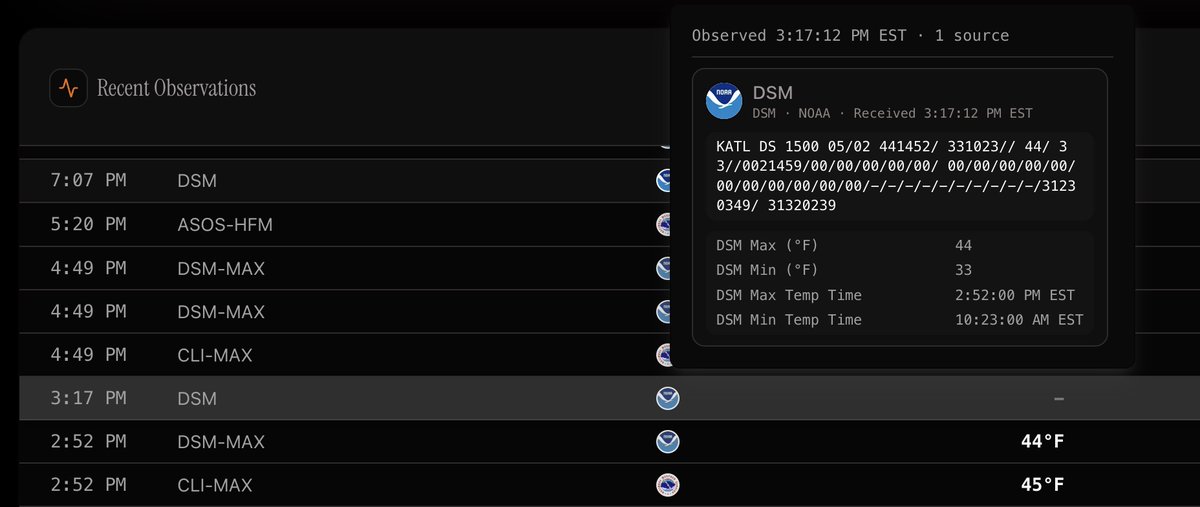Click the 'DSM Max Temp Time' label
The width and height of the screenshot is (1200, 507).
pyautogui.click(x=789, y=295)
